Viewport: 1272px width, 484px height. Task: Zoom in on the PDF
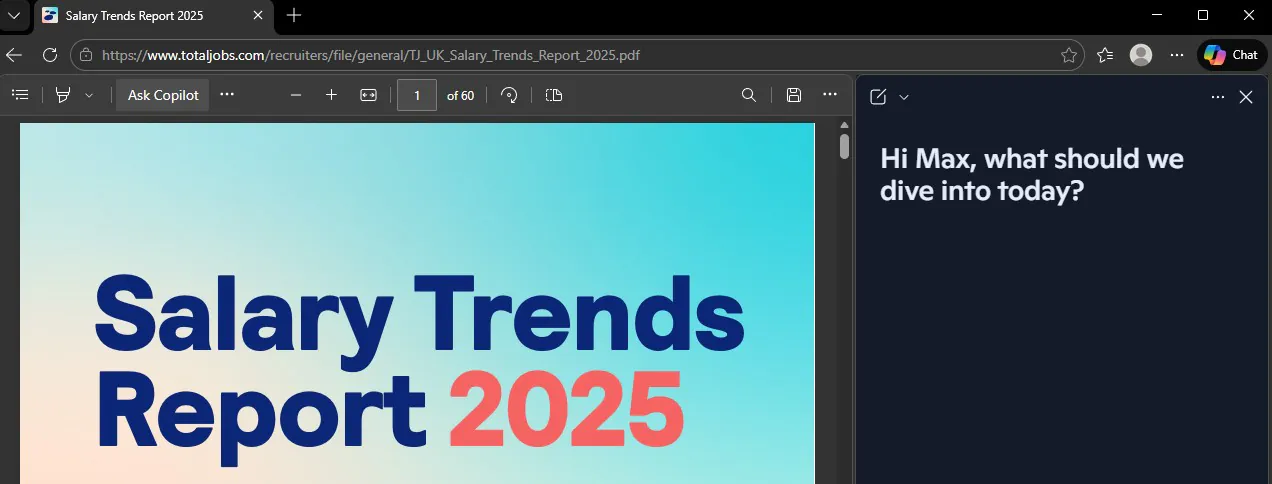(x=332, y=95)
